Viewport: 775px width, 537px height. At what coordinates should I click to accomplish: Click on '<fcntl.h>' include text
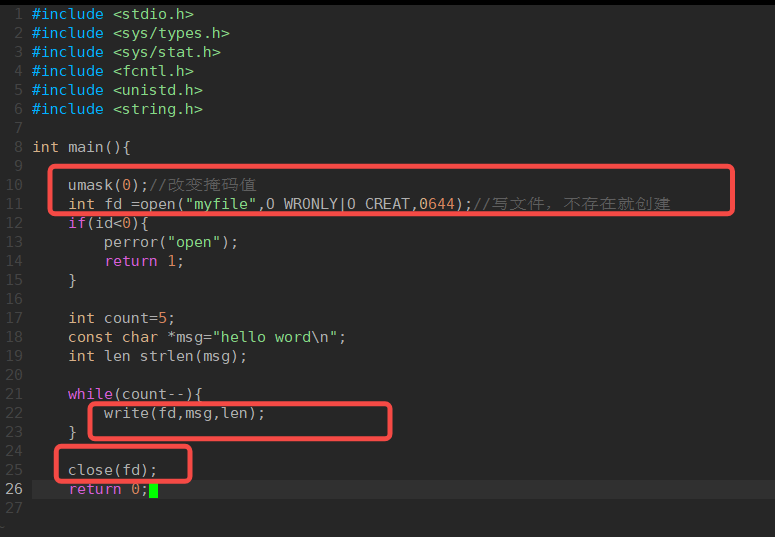(153, 71)
